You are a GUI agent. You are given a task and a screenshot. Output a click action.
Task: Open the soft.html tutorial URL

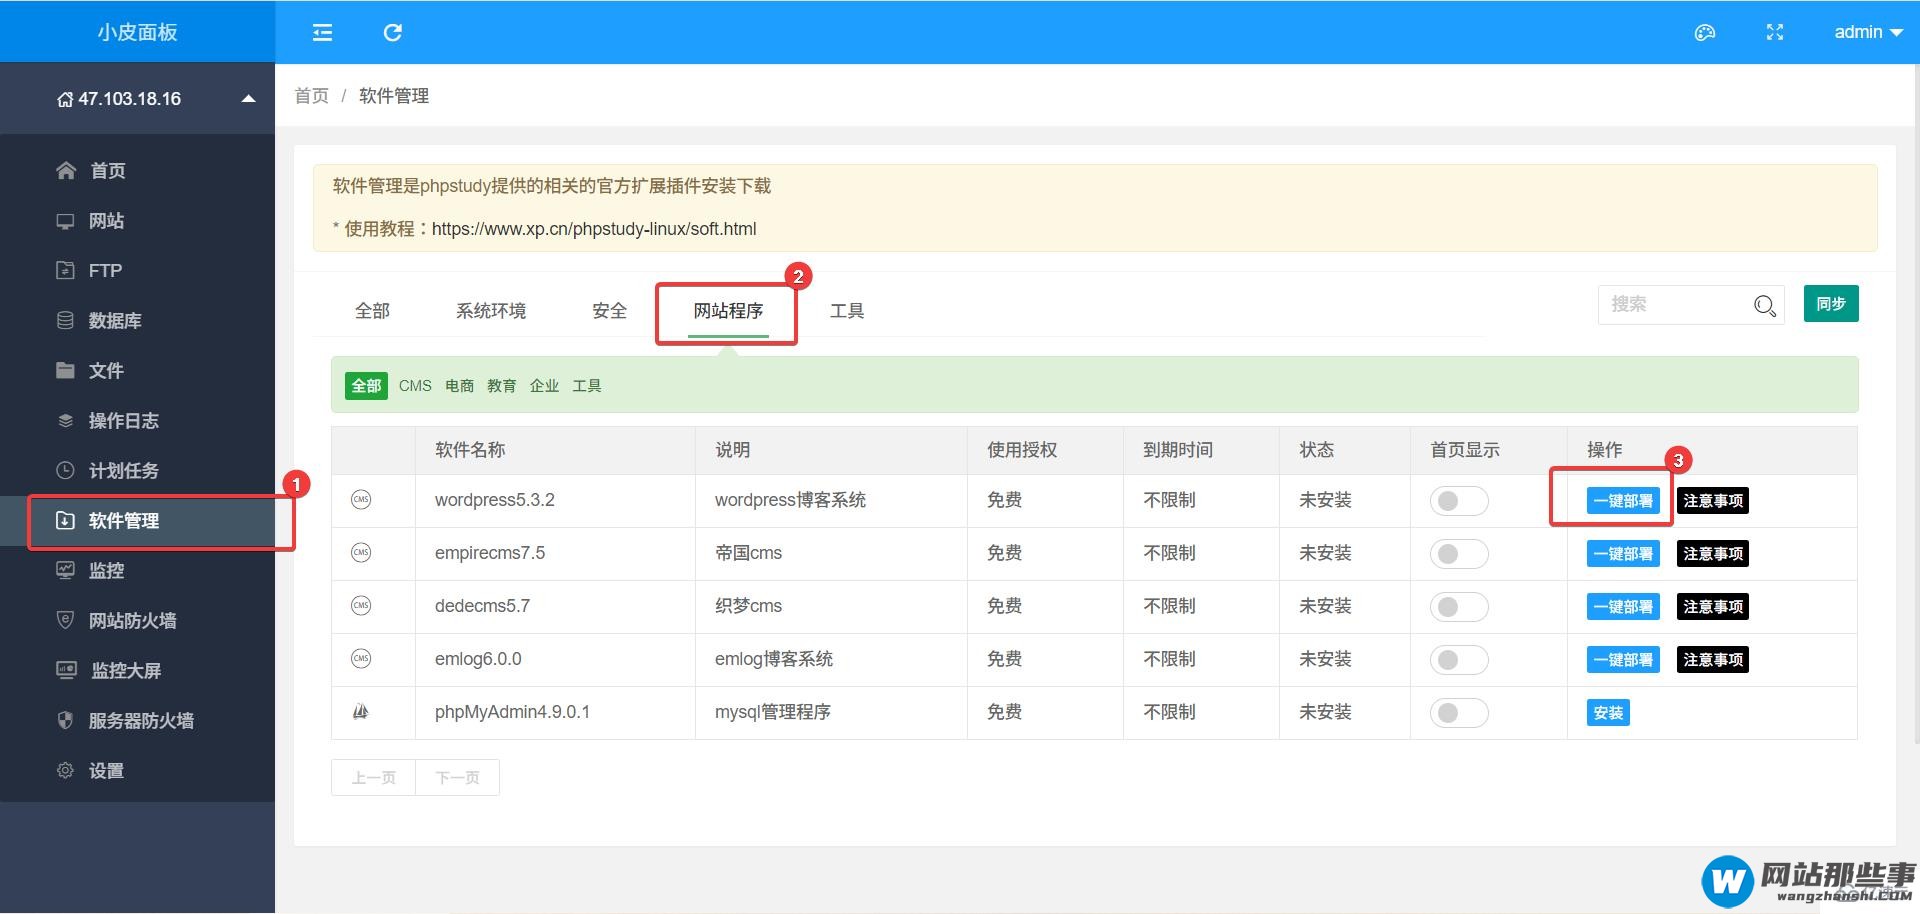(x=594, y=229)
